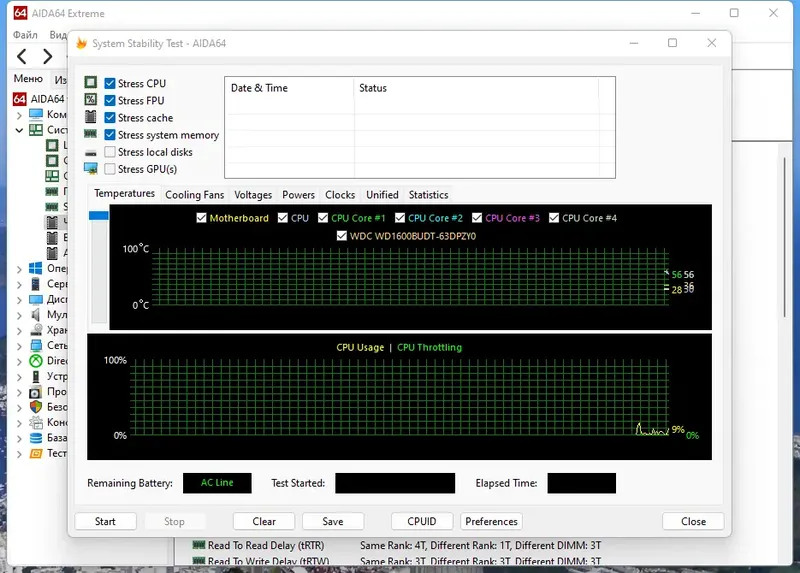
Task: Toggle the CPU Core #1 graph checkbox
Action: point(323,218)
